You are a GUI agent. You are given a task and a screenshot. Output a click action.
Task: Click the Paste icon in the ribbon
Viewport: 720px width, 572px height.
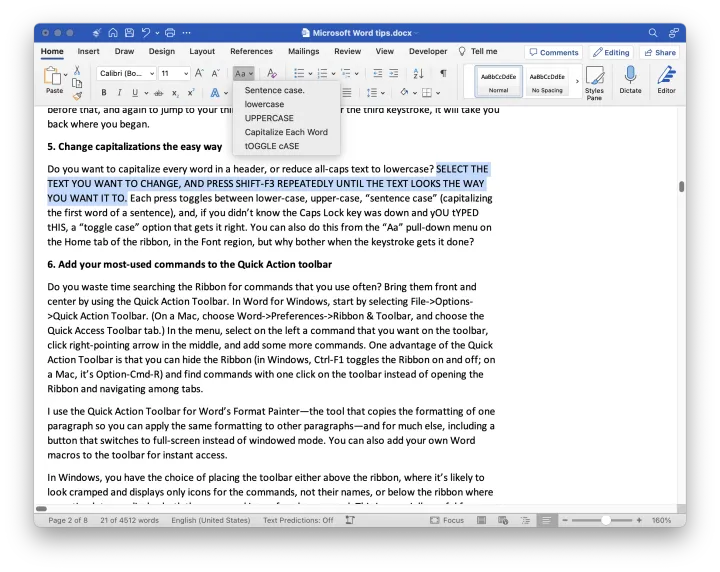(x=53, y=78)
